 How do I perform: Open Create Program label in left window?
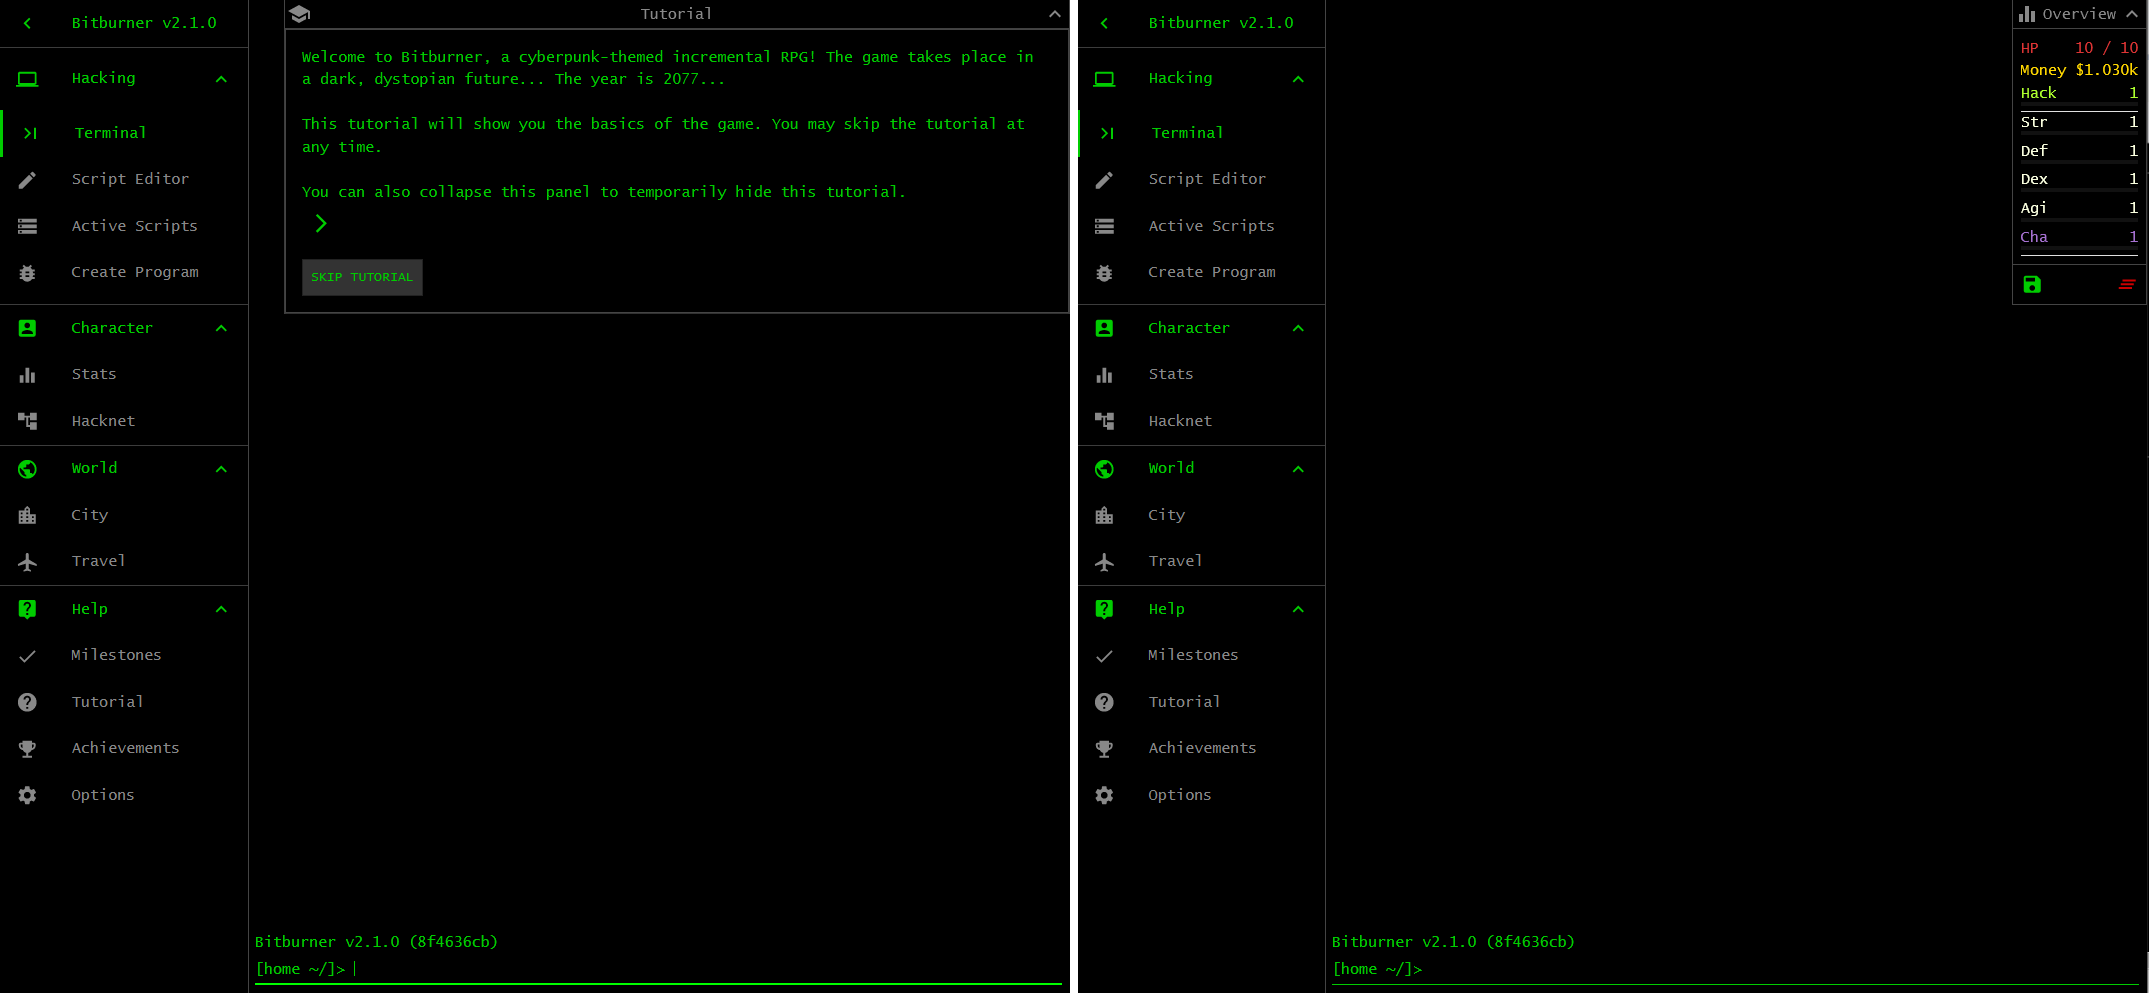[x=135, y=272]
